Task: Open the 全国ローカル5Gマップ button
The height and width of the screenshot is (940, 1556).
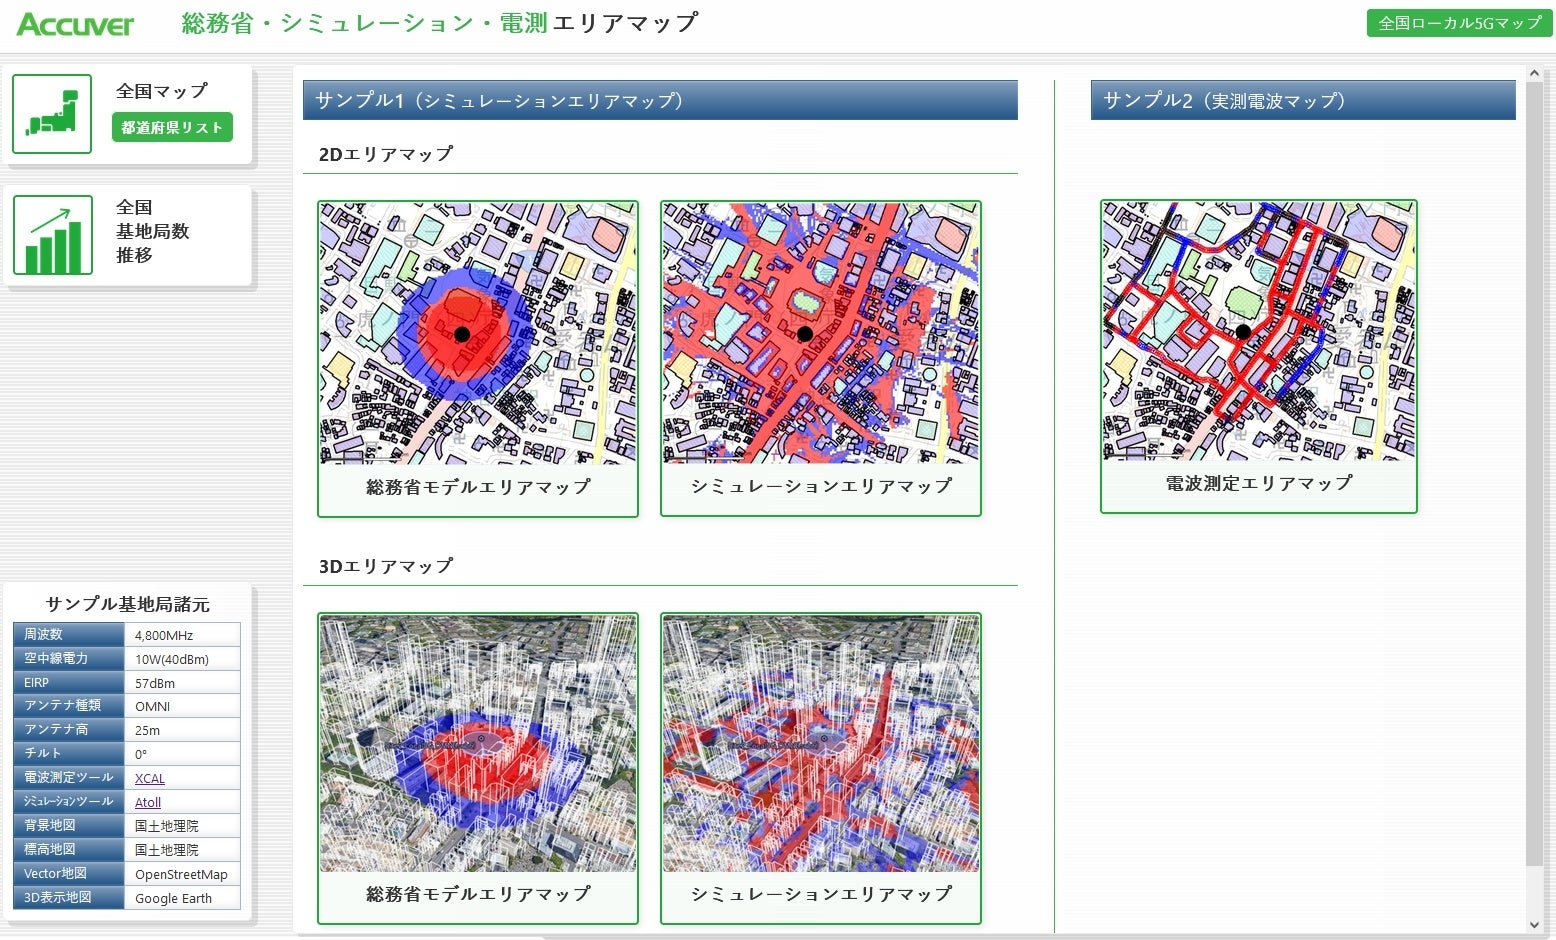Action: [x=1459, y=23]
